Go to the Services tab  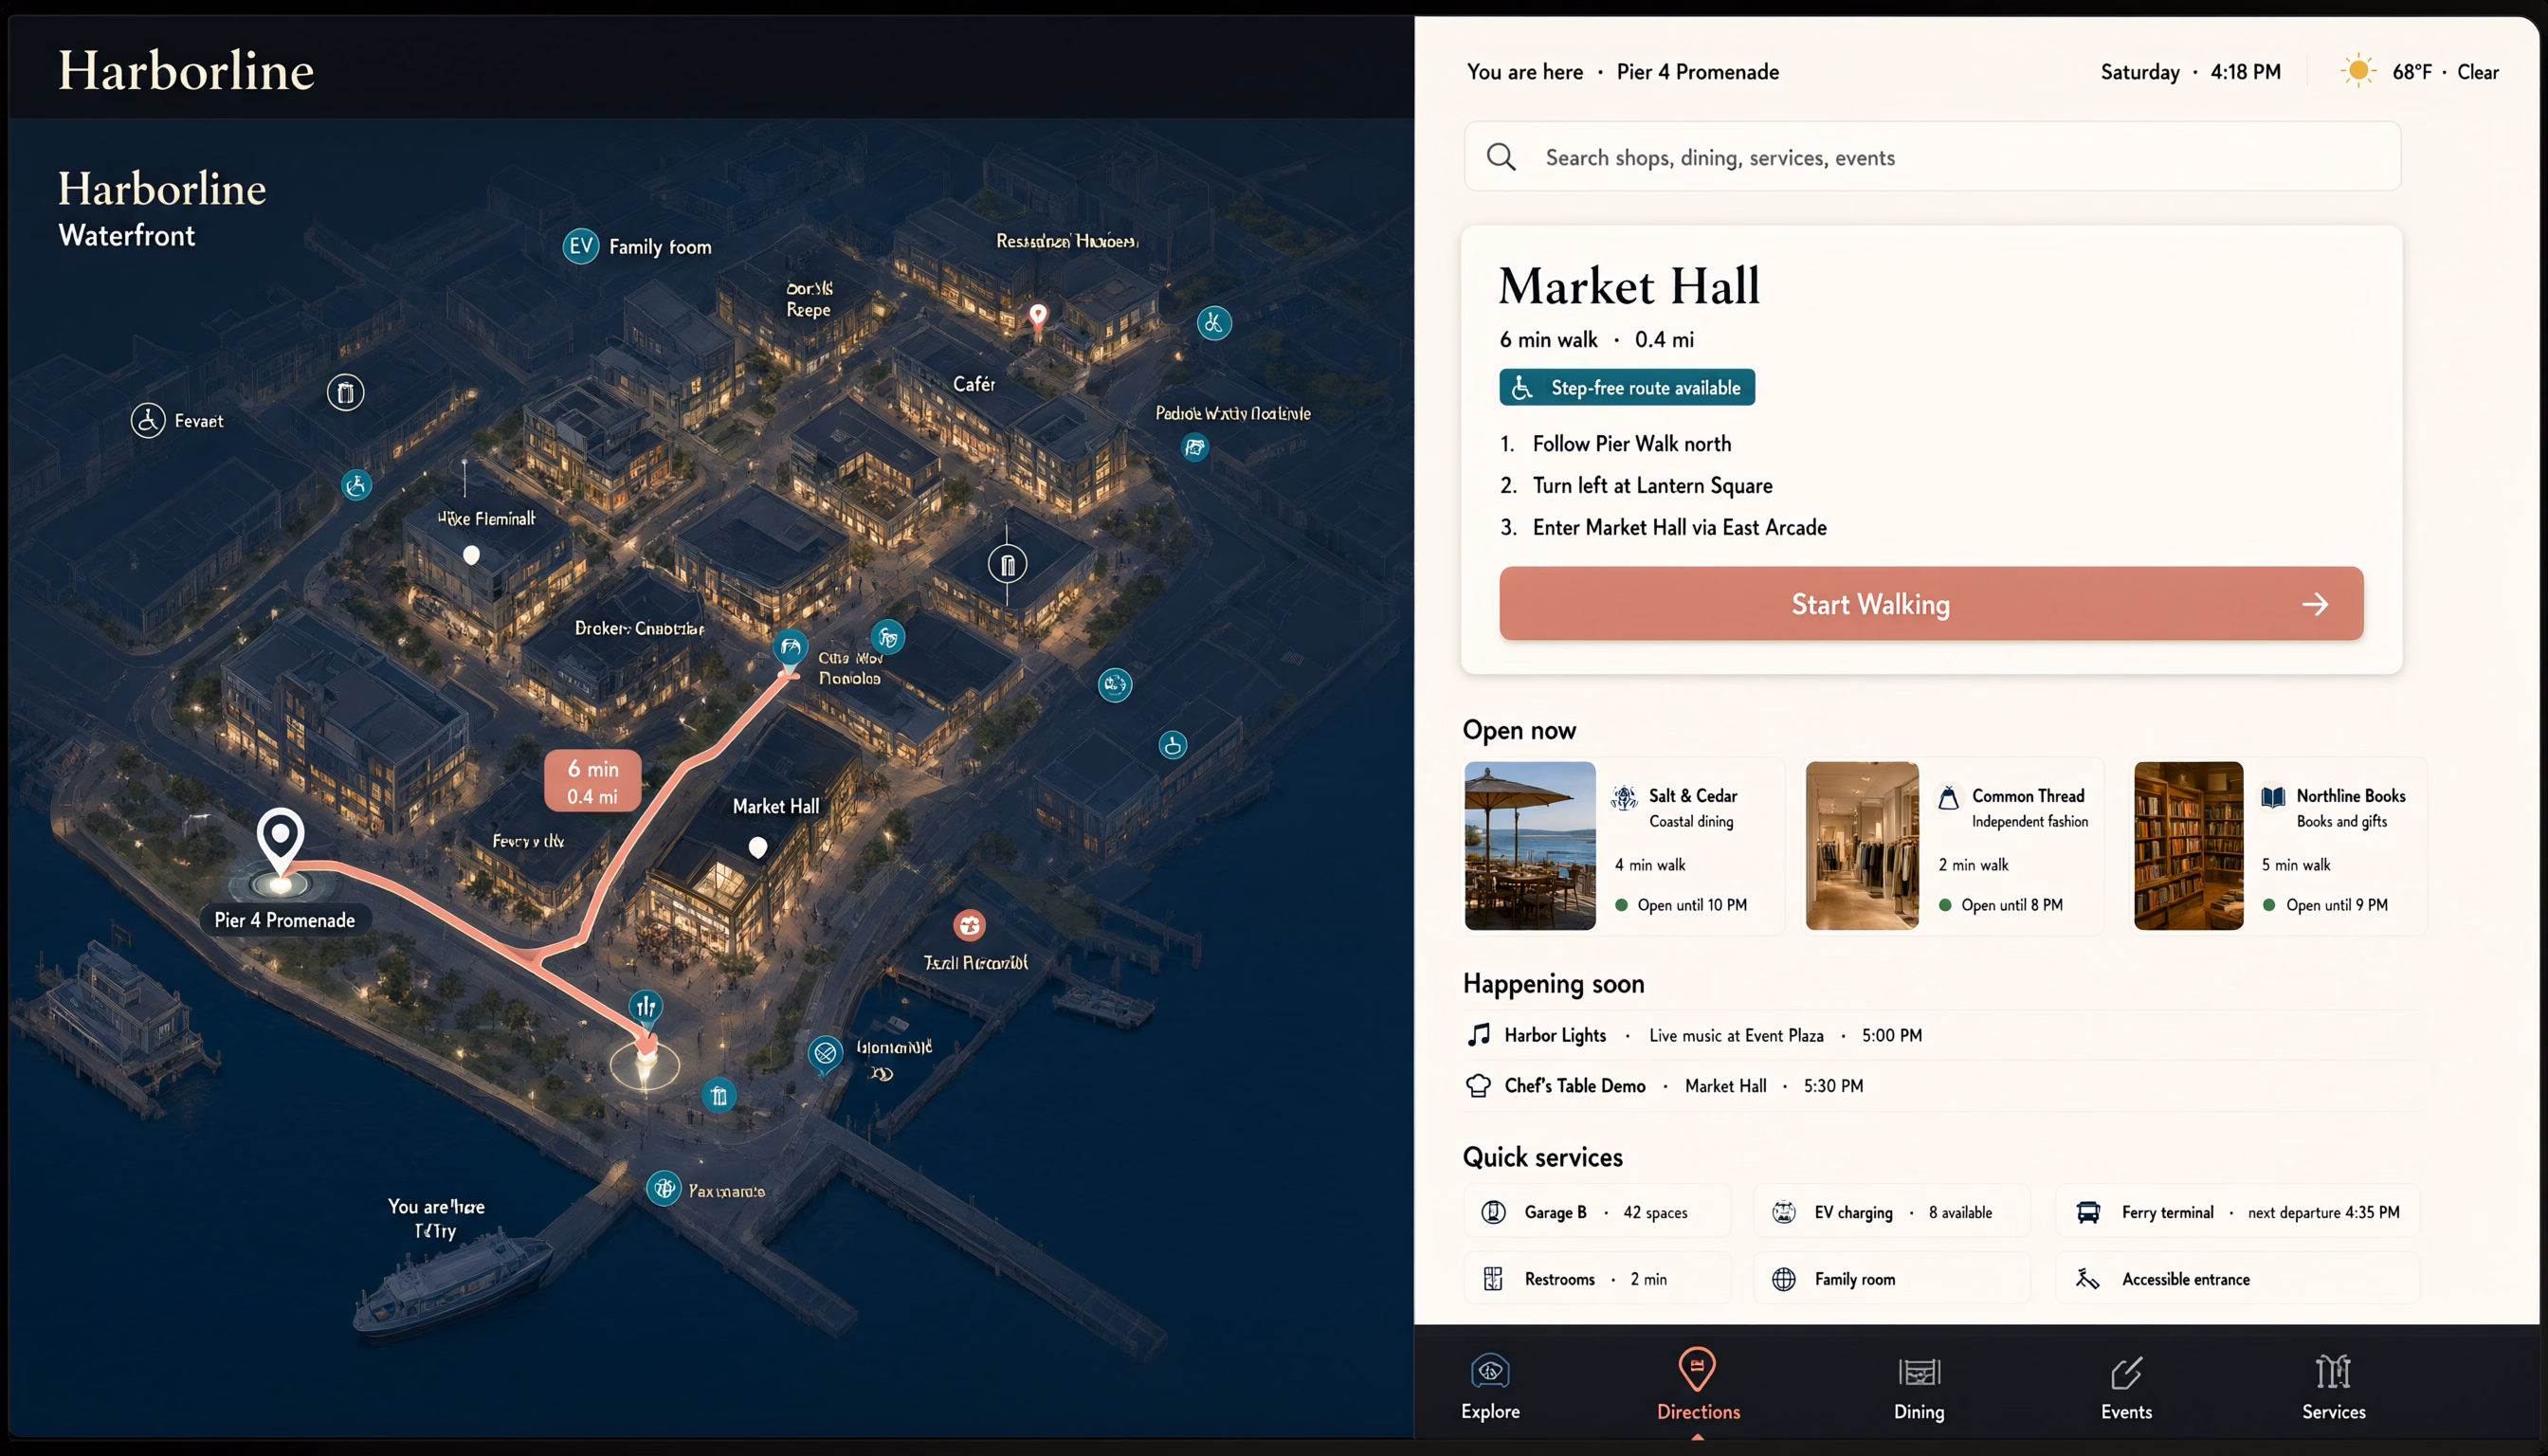(x=2333, y=1387)
